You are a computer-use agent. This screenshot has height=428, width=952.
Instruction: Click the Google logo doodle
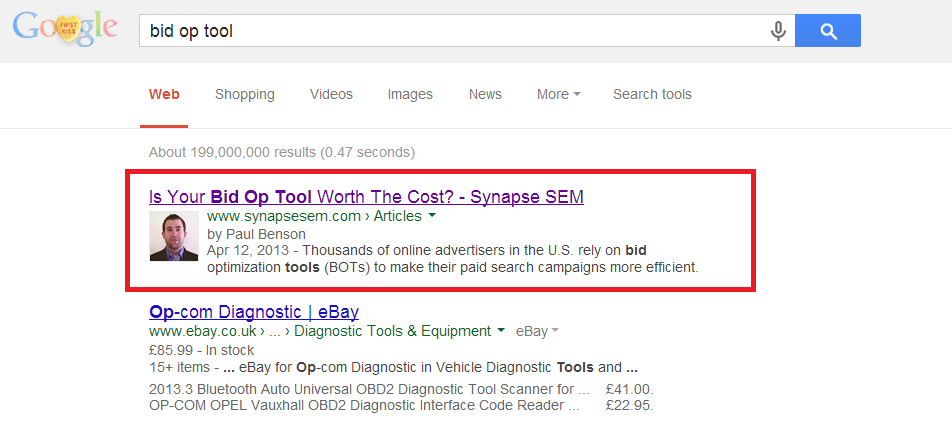tap(65, 29)
